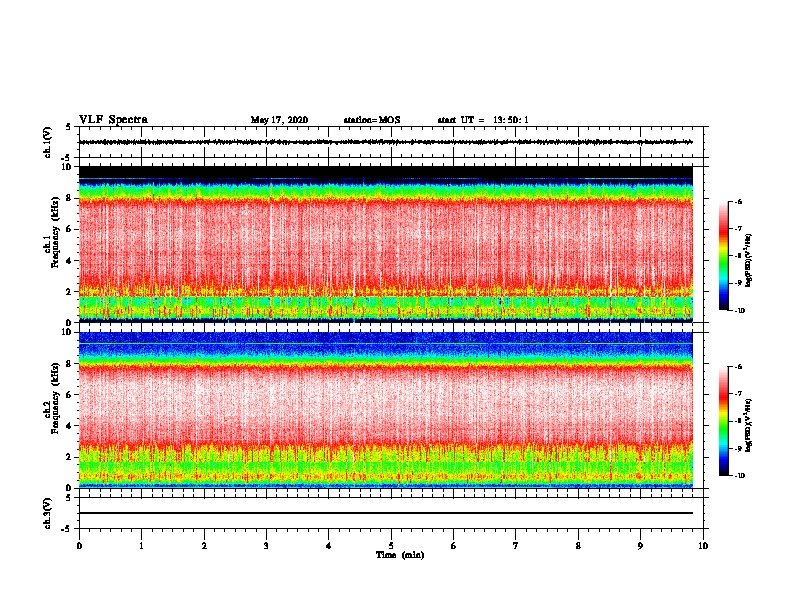792x612 pixels.
Task: Click the ch.1 color scale log PSD label
Action: [749, 260]
